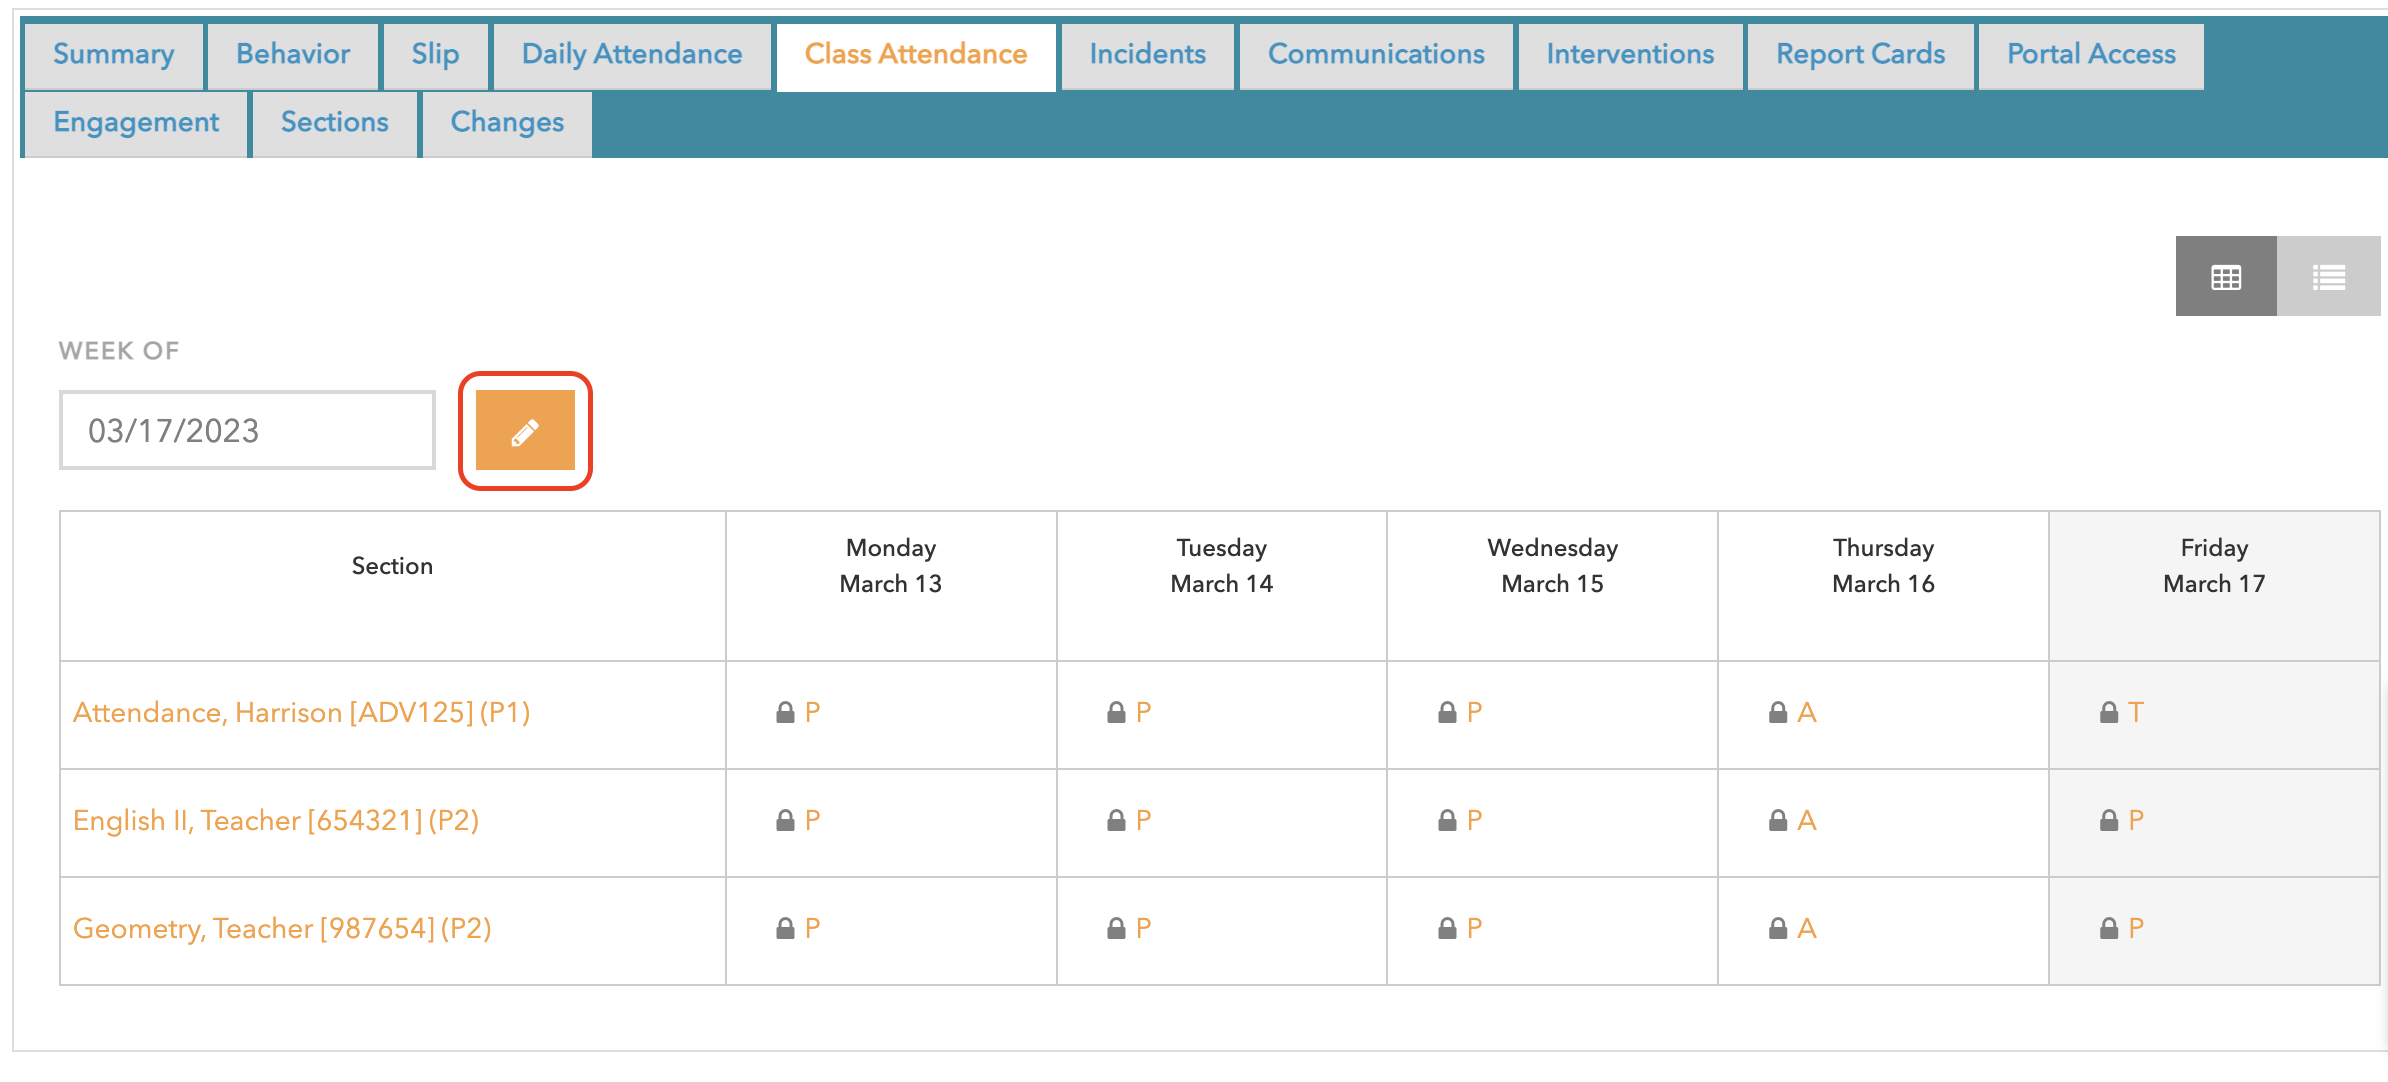Switch to grid table view icon
This screenshot has width=2388, height=1082.
[x=2225, y=277]
